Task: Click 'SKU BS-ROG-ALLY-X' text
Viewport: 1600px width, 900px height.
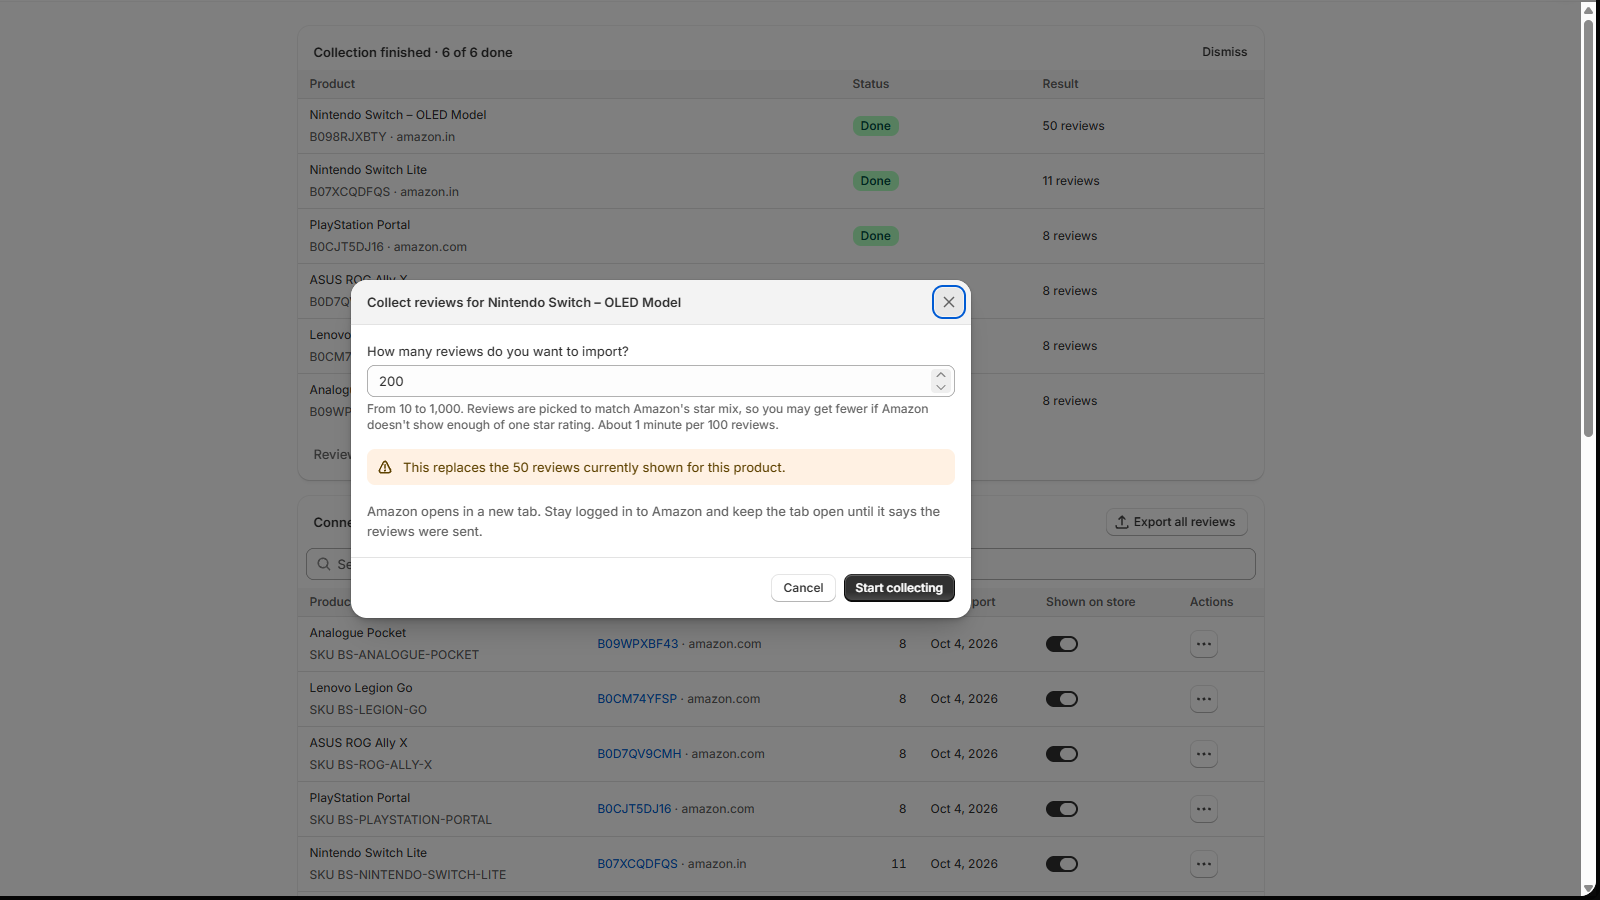Action: click(371, 765)
